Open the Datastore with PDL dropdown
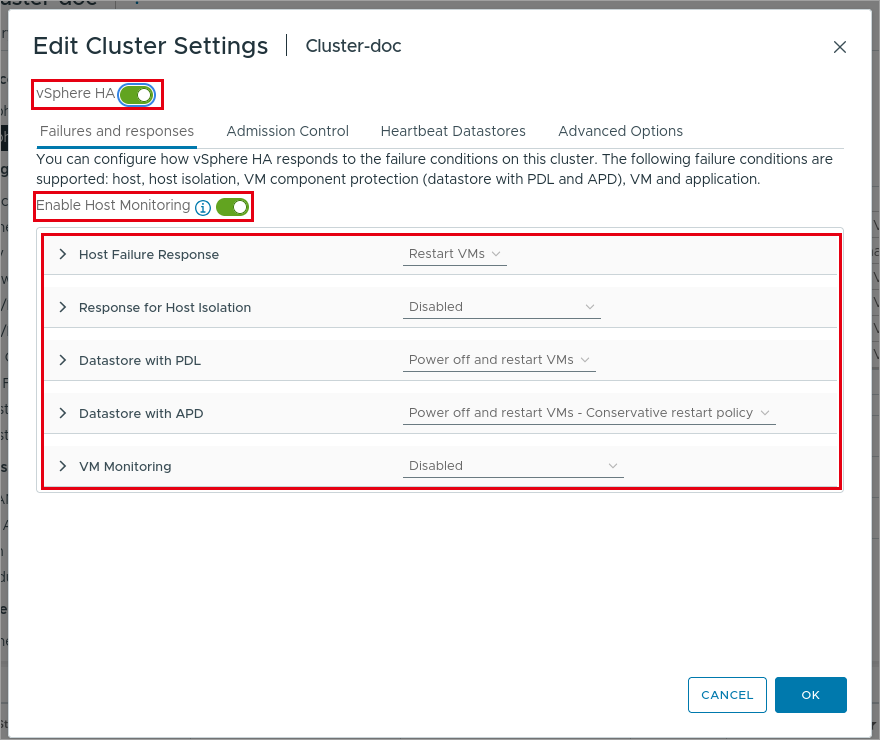This screenshot has height=740, width=880. pos(499,360)
